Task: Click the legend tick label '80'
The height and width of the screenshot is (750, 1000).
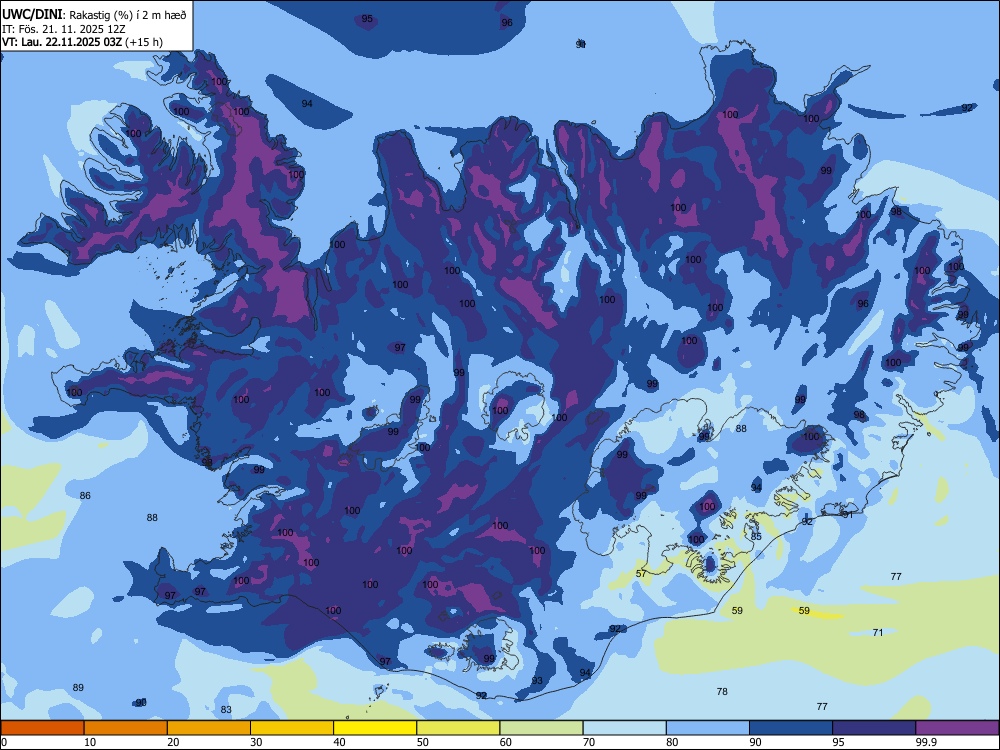Action: pos(672,742)
